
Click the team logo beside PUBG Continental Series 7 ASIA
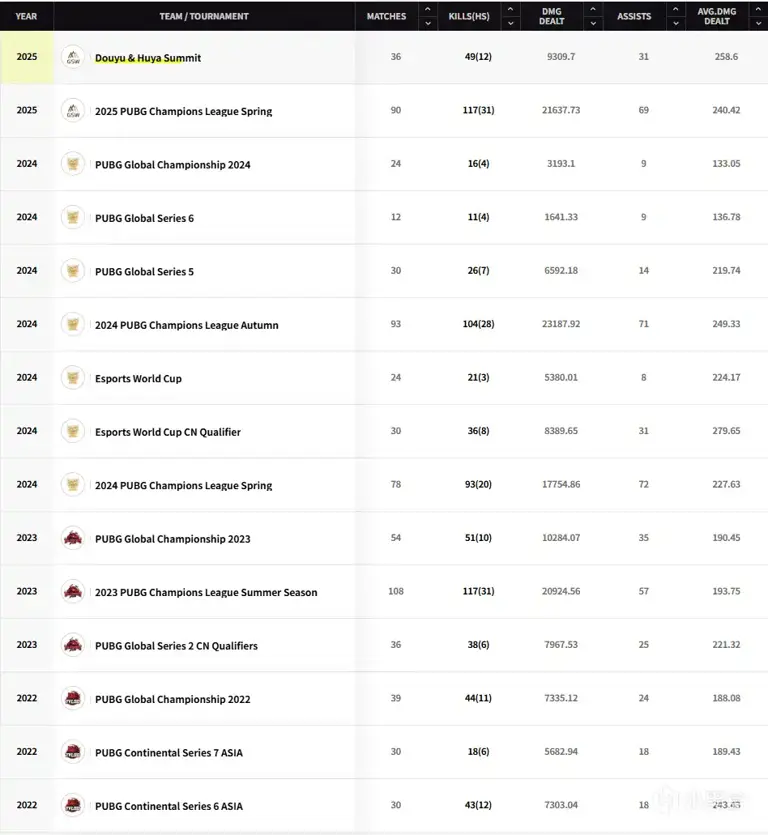(x=73, y=752)
